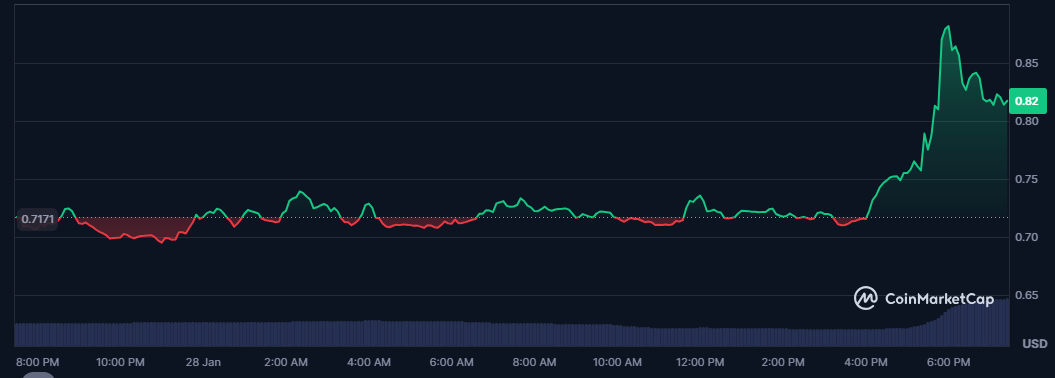Click the 8:00 AM time label
This screenshot has width=1055, height=378.
click(534, 363)
